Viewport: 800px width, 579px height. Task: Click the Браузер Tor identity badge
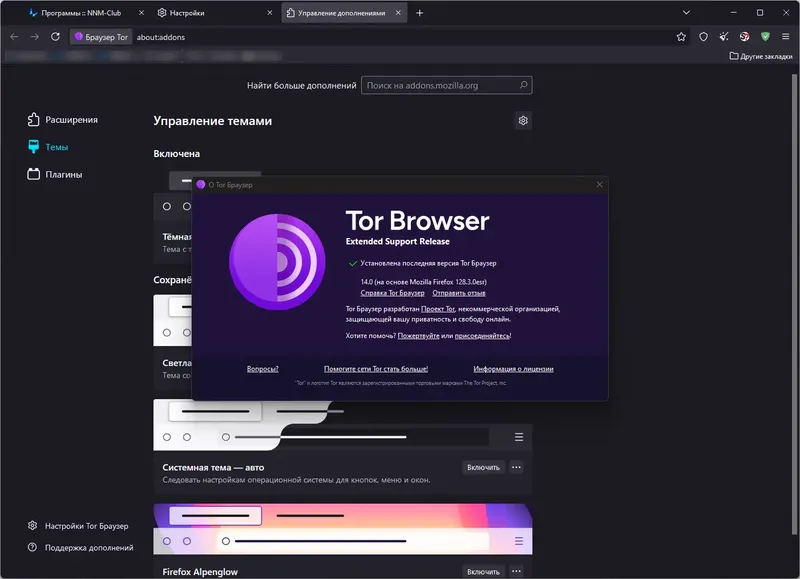pyautogui.click(x=101, y=37)
